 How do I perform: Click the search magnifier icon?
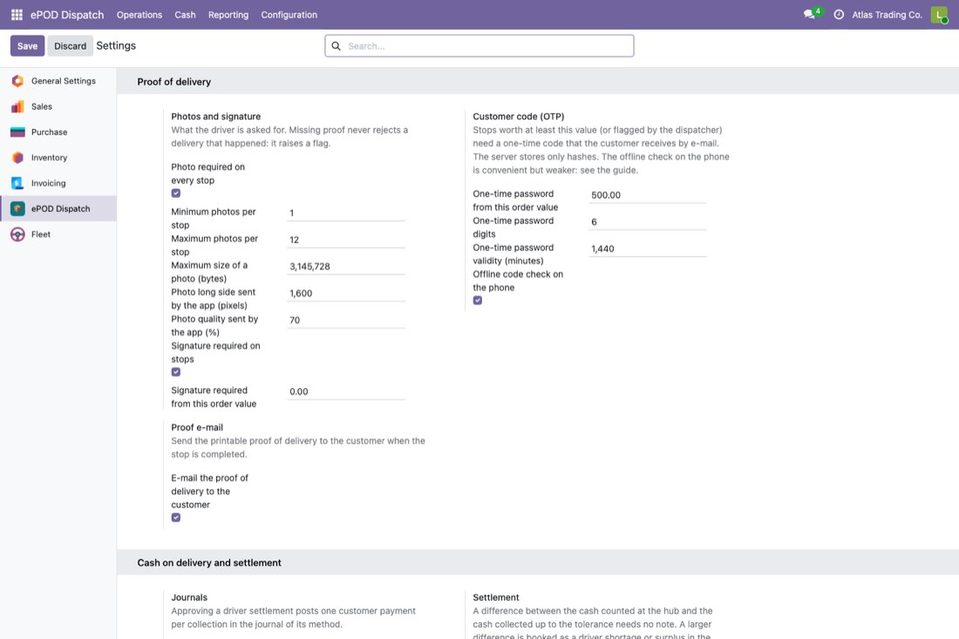coord(336,46)
